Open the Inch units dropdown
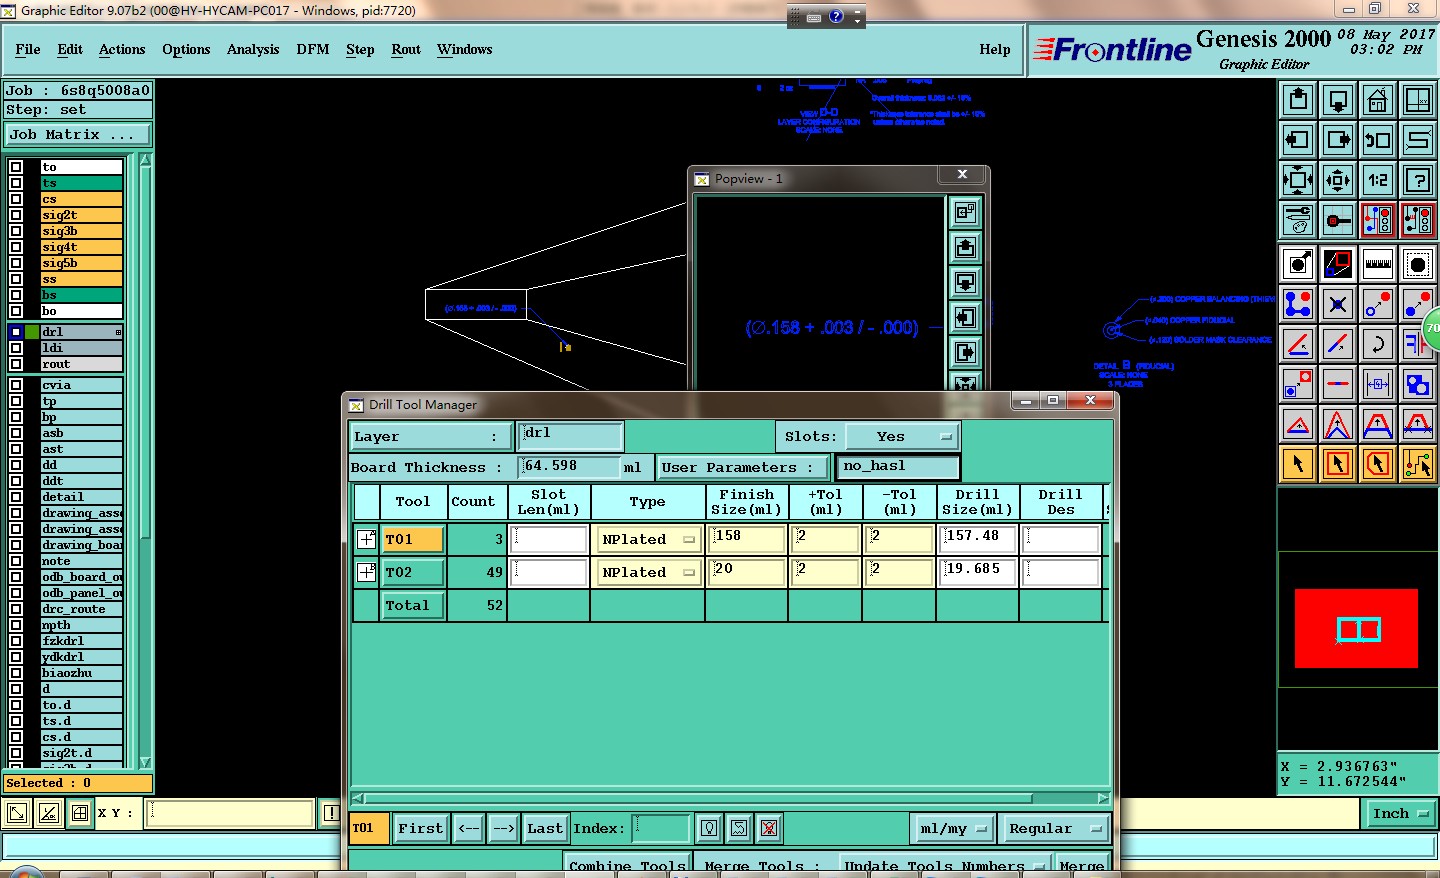The height and width of the screenshot is (878, 1440). [1400, 813]
